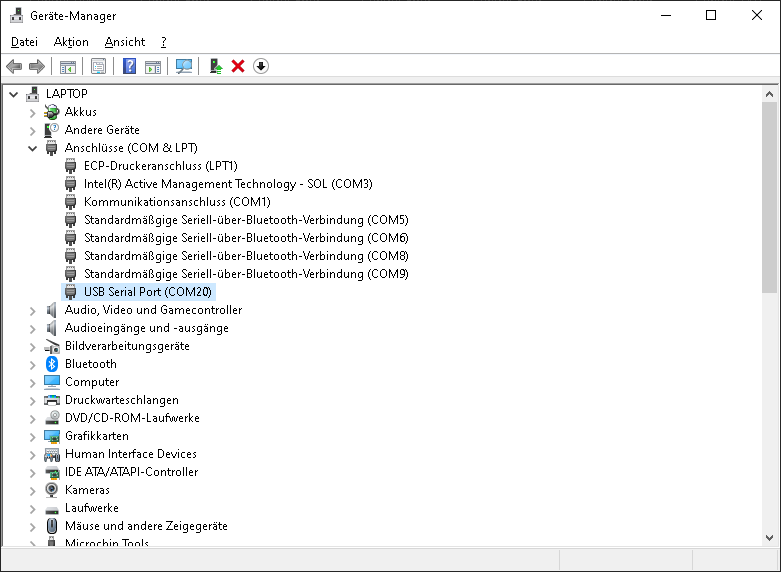The width and height of the screenshot is (781, 572).
Task: Select USB Serial Port (COM20)
Action: click(x=147, y=292)
